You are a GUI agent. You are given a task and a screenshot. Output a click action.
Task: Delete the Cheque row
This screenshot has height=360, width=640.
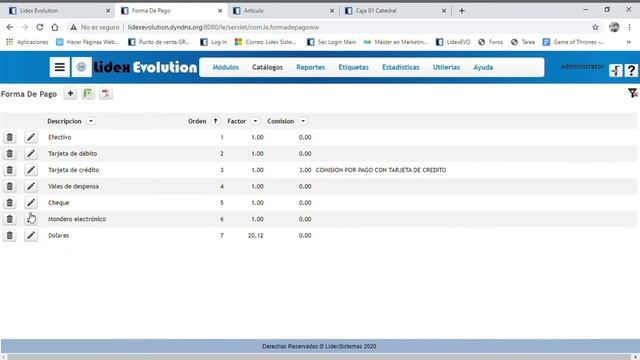(10, 202)
